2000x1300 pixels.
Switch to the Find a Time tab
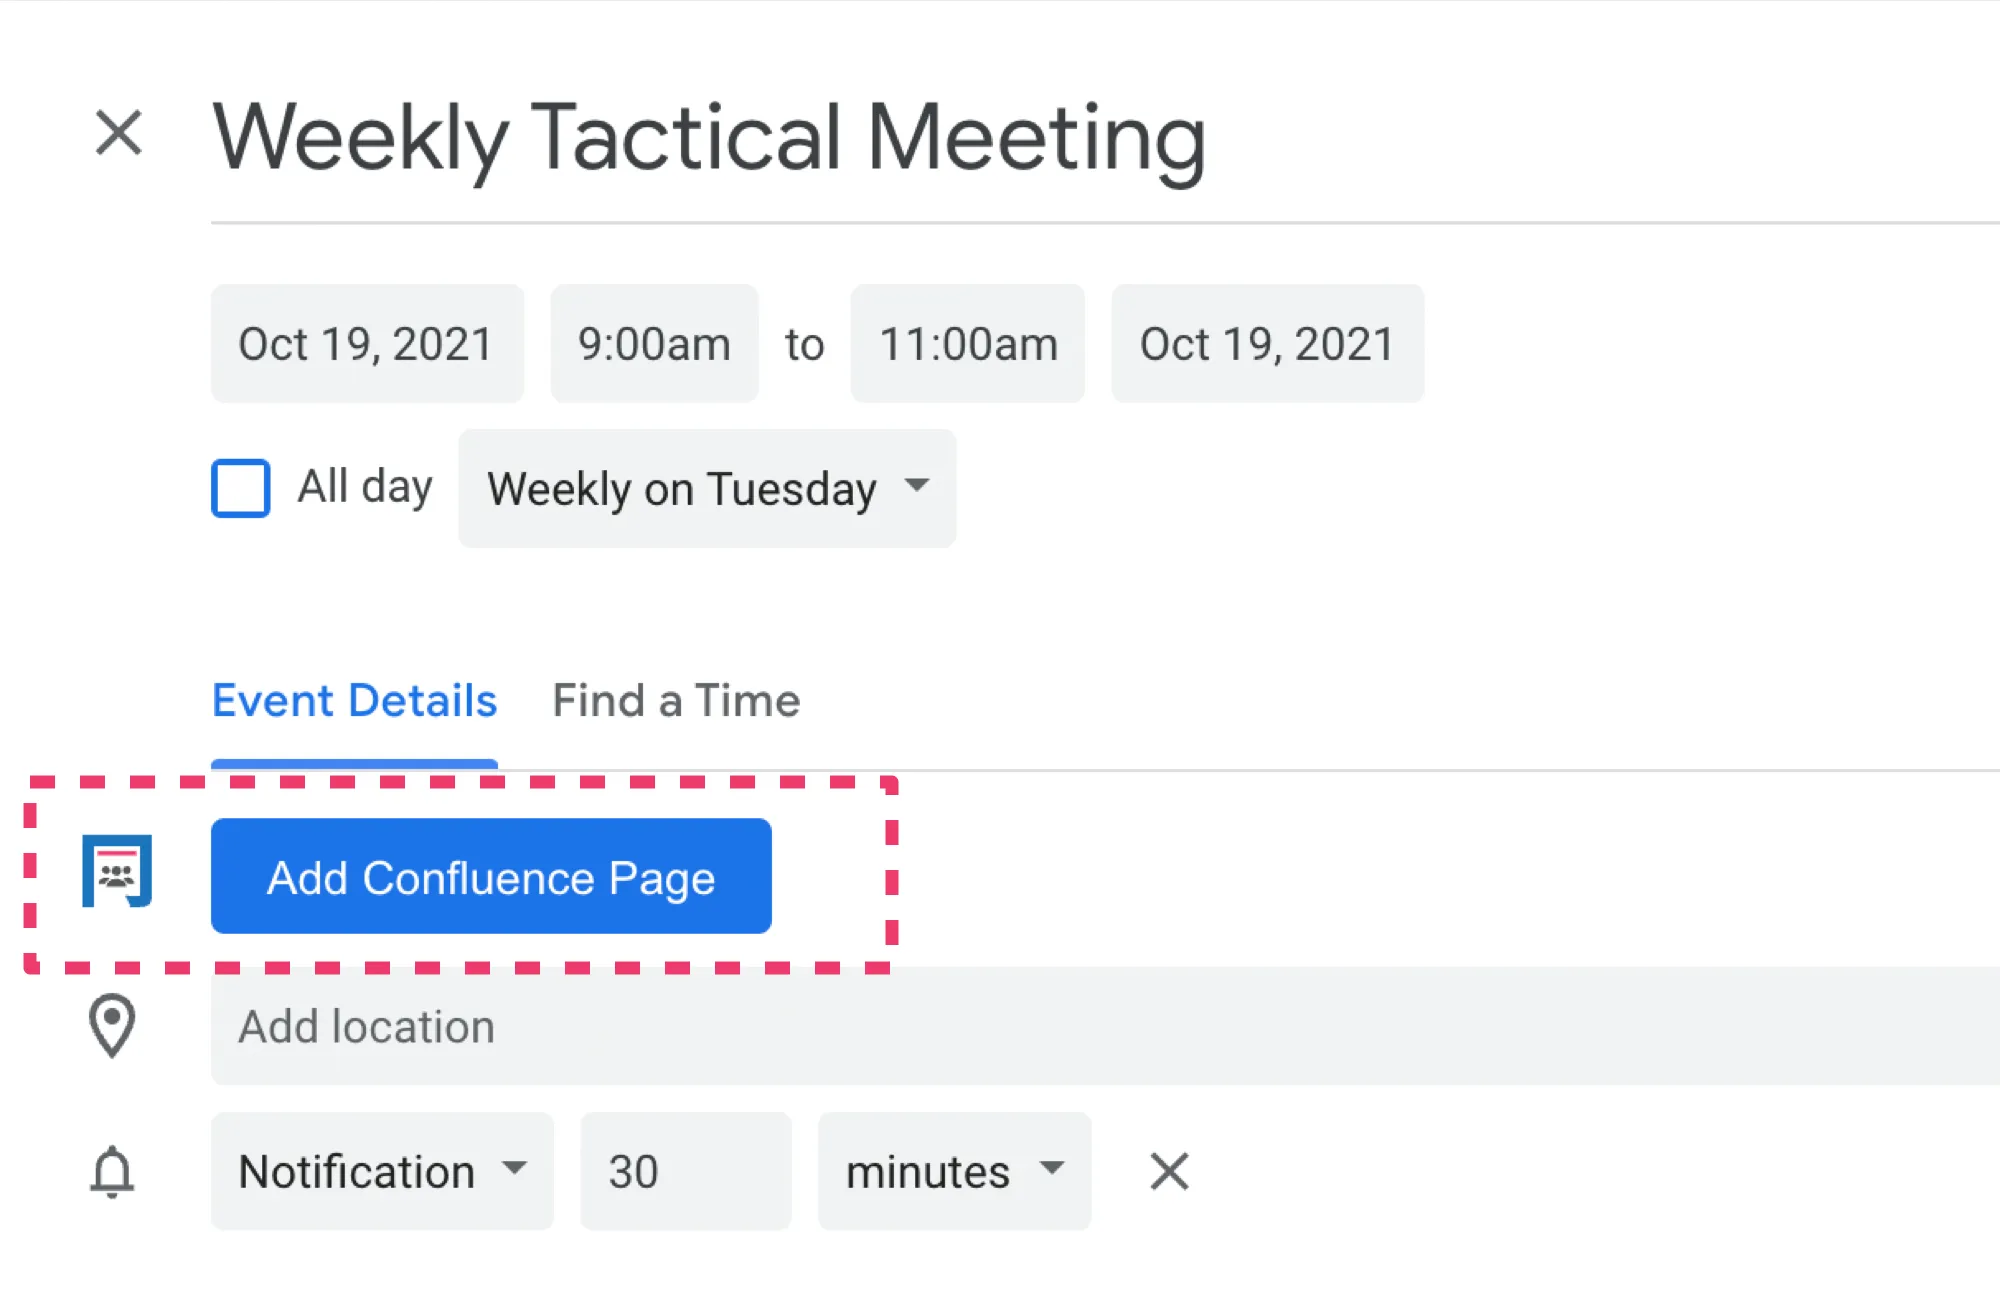point(675,700)
